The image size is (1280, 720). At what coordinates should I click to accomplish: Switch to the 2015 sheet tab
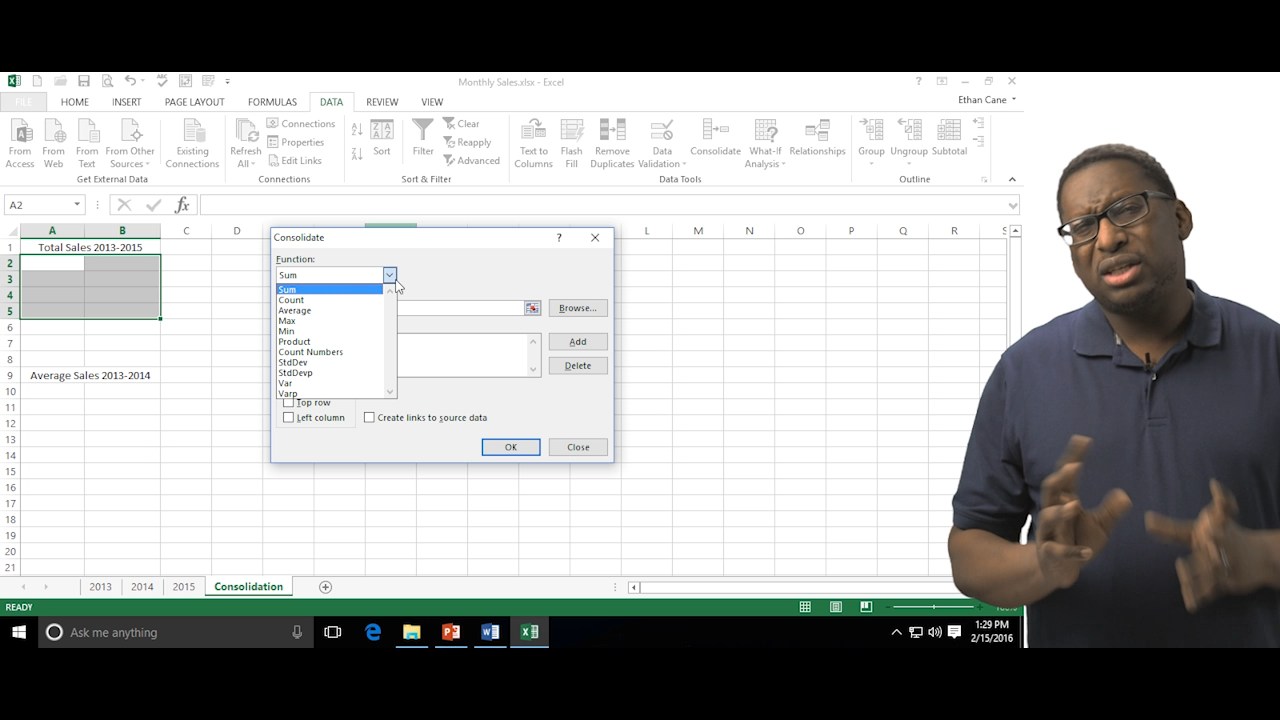point(184,587)
